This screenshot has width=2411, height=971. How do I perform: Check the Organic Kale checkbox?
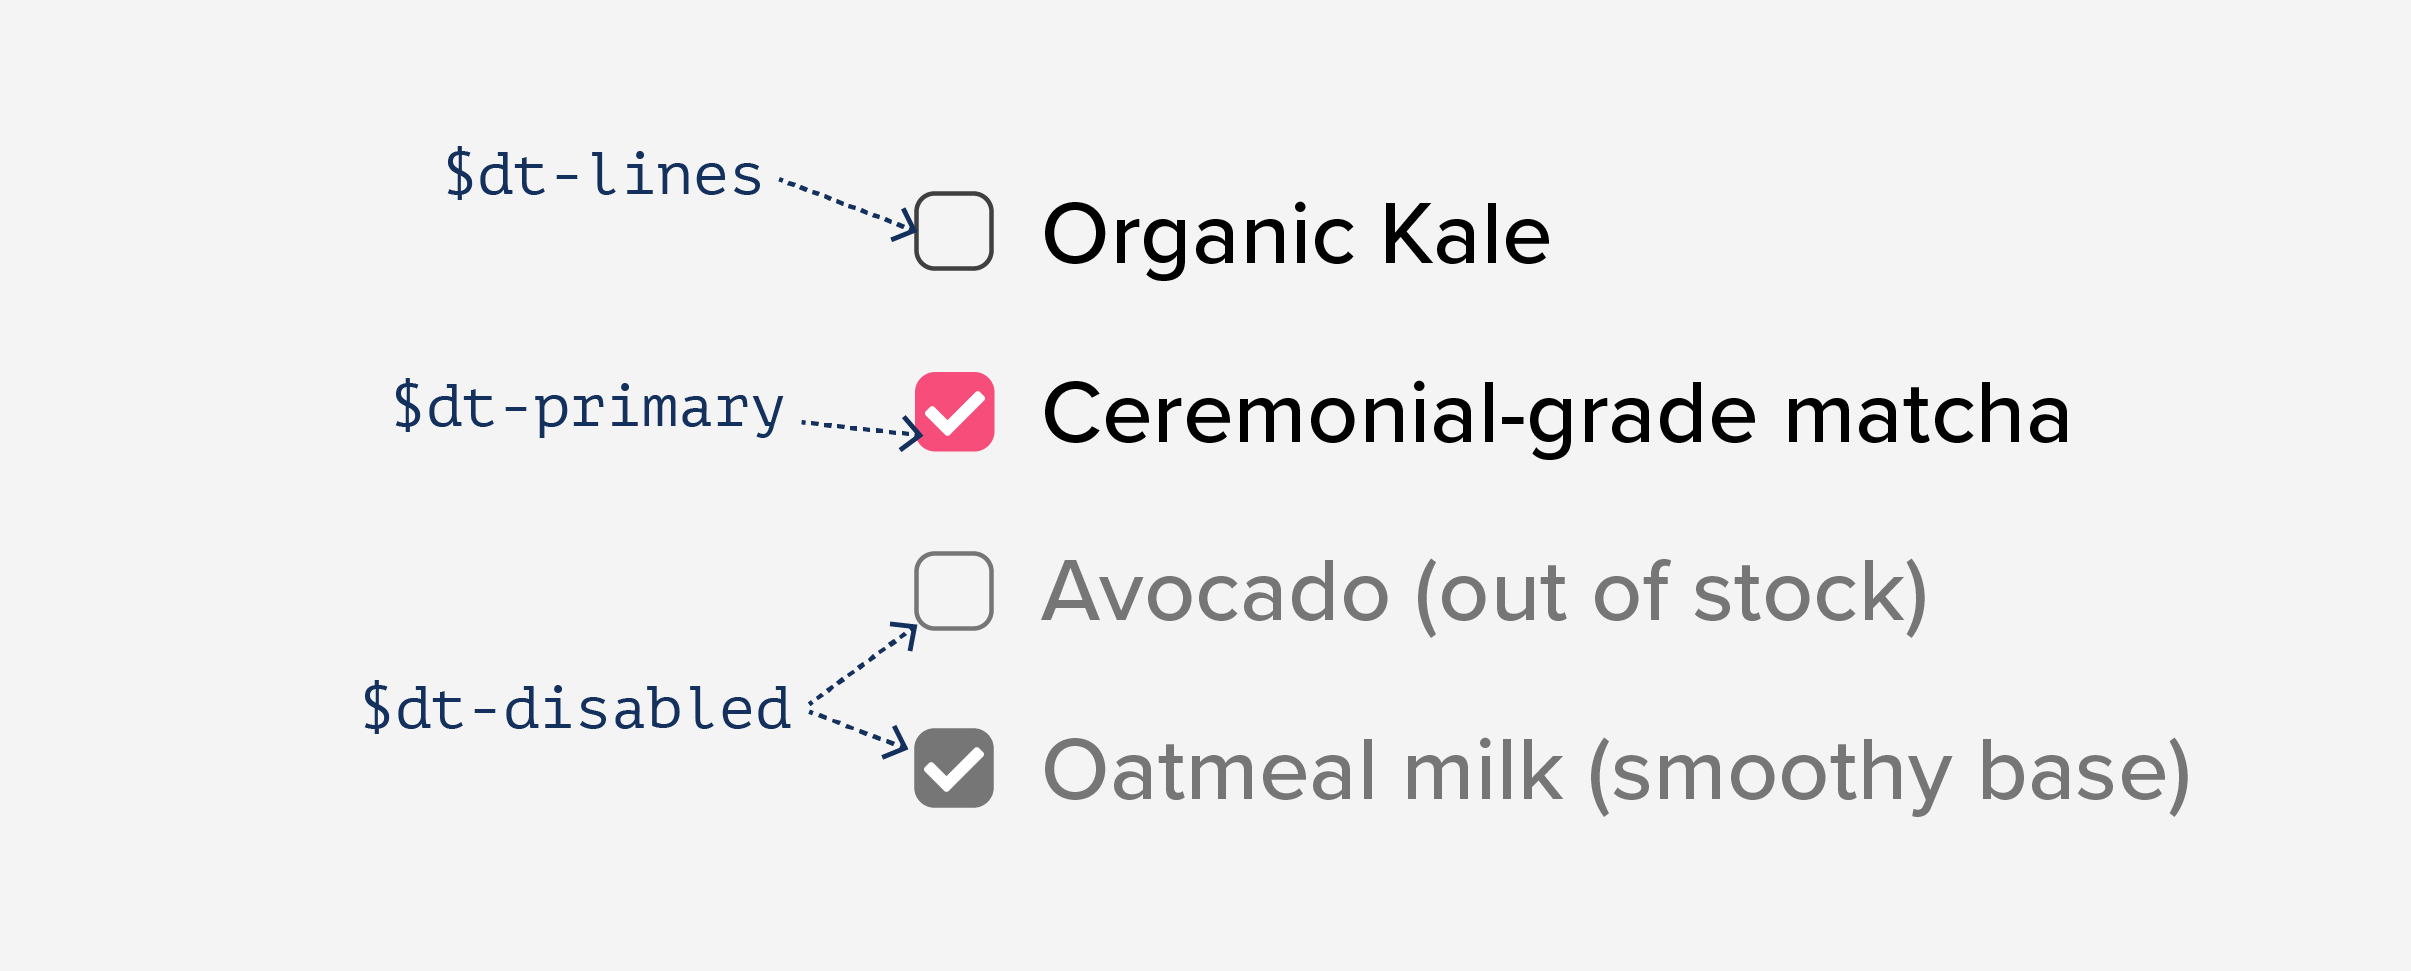coord(954,231)
